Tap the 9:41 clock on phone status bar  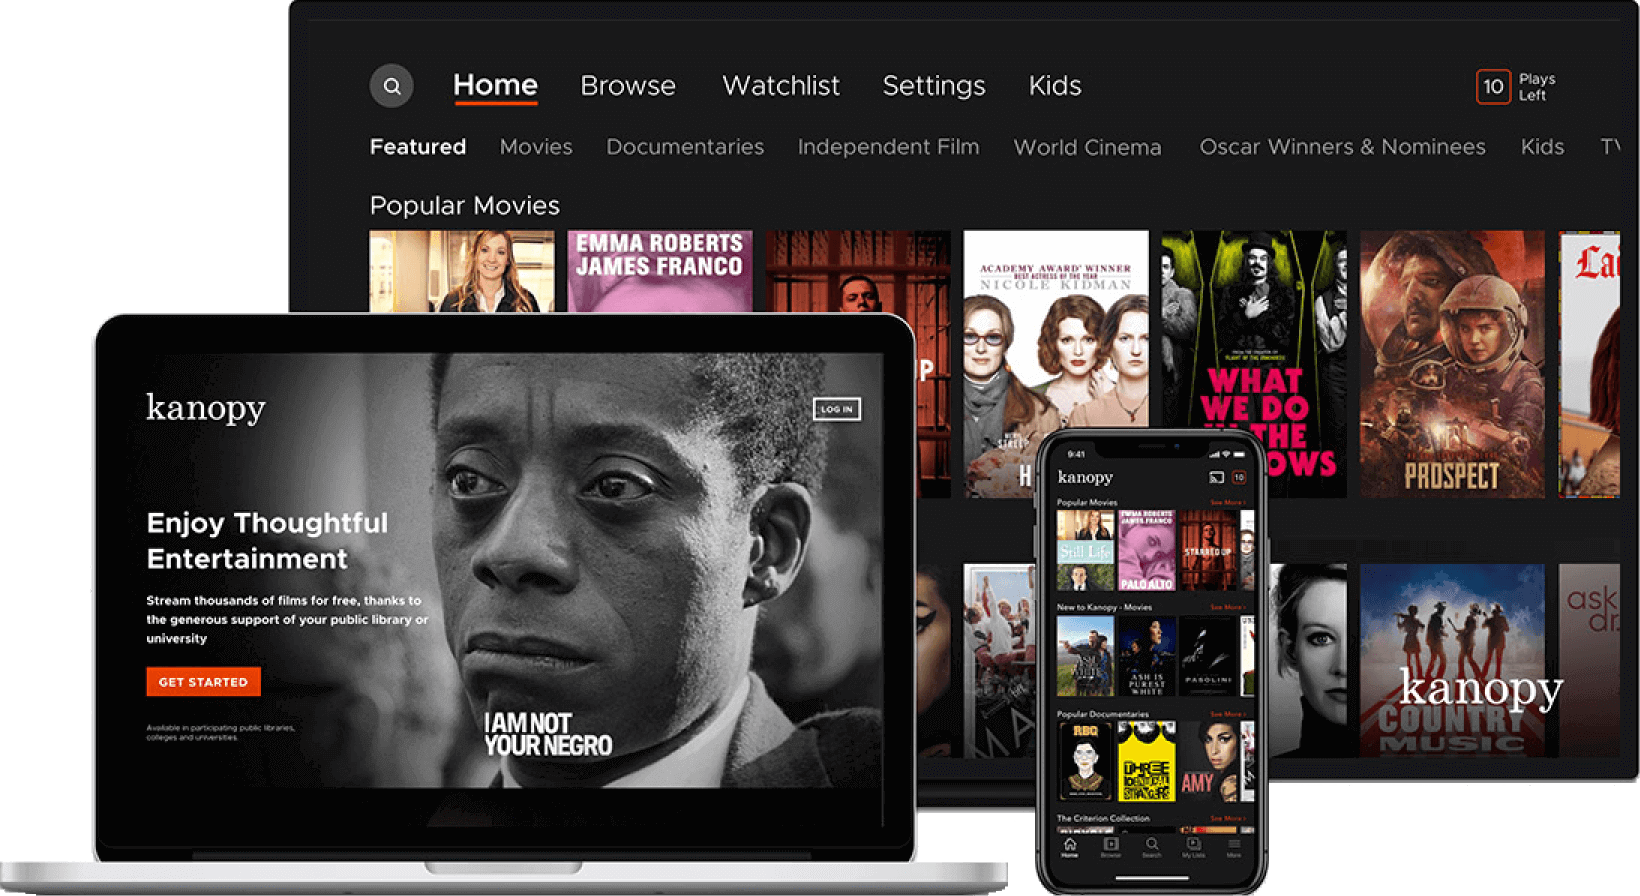click(1076, 454)
